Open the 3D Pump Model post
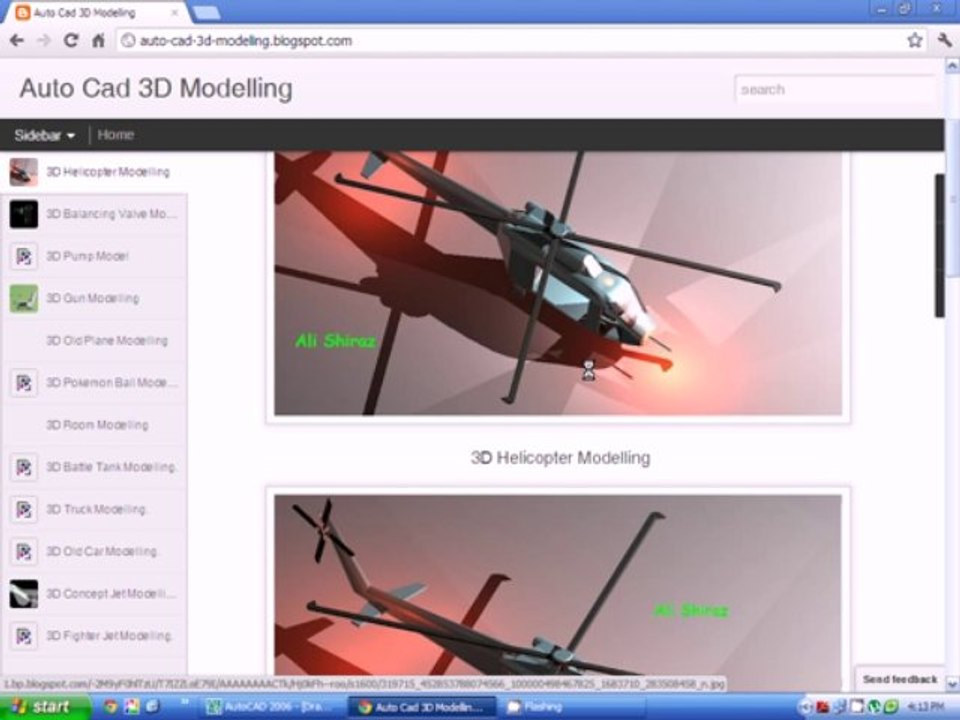This screenshot has width=960, height=720. pos(88,257)
